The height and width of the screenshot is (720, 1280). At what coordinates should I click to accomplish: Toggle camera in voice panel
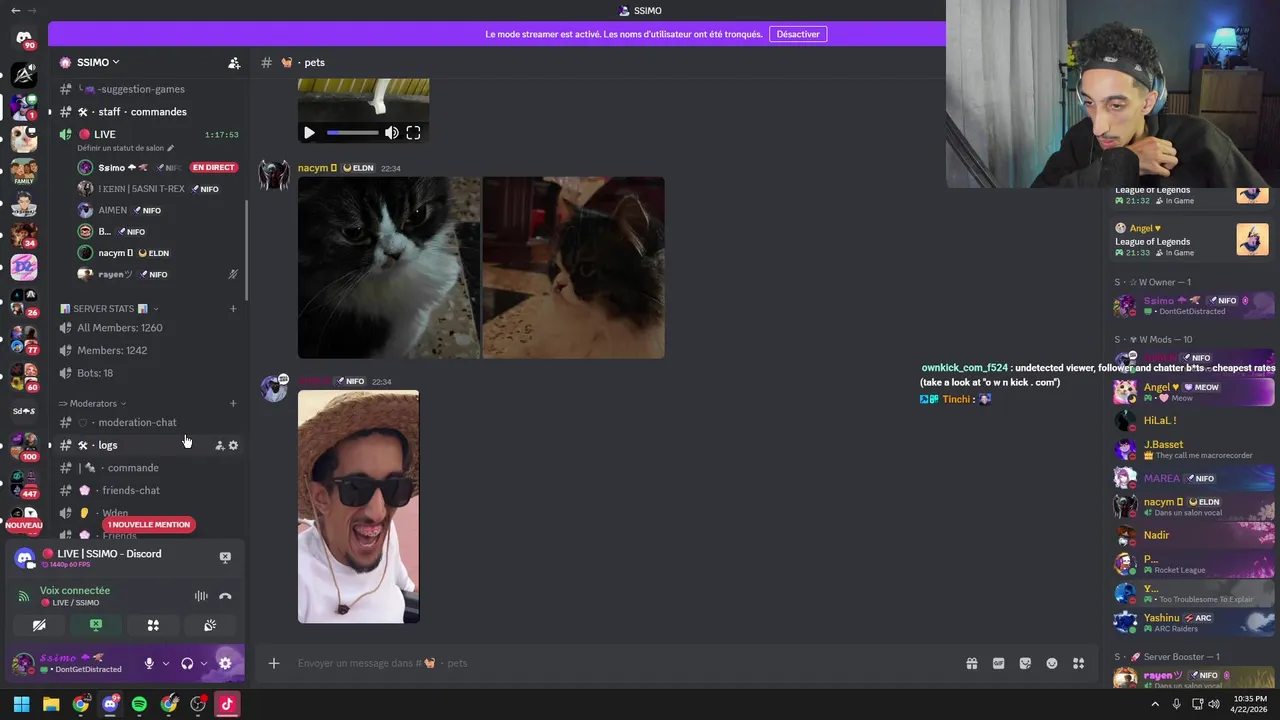click(39, 625)
